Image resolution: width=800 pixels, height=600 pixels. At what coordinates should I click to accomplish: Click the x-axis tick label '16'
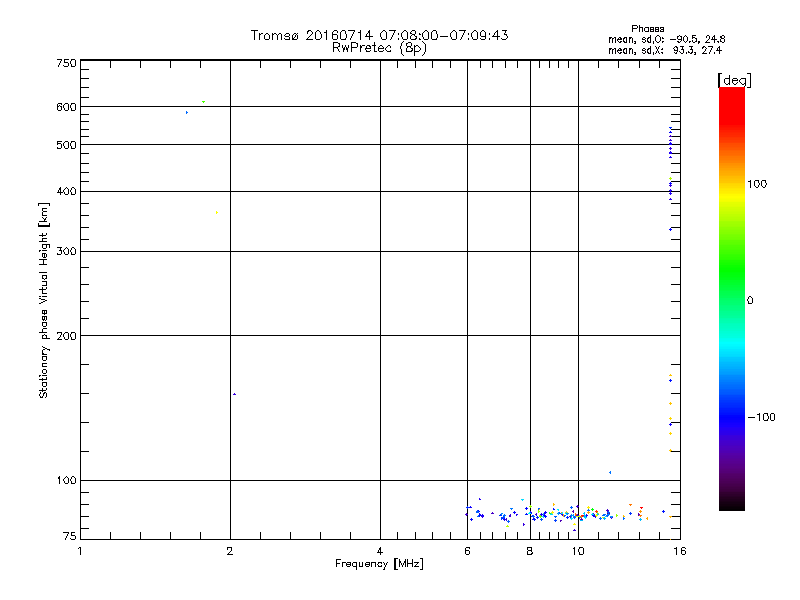click(x=680, y=551)
